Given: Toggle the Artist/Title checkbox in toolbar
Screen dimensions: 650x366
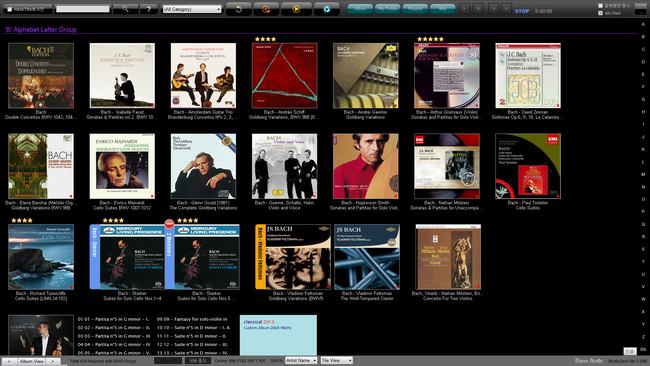Looking at the screenshot, I should click(x=10, y=9).
